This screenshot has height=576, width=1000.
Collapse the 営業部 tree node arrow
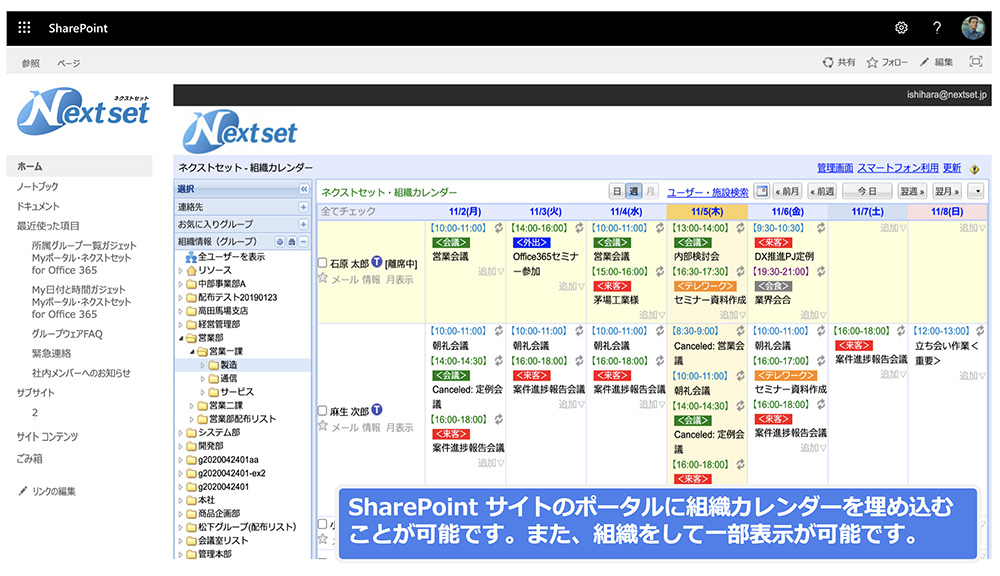180,338
